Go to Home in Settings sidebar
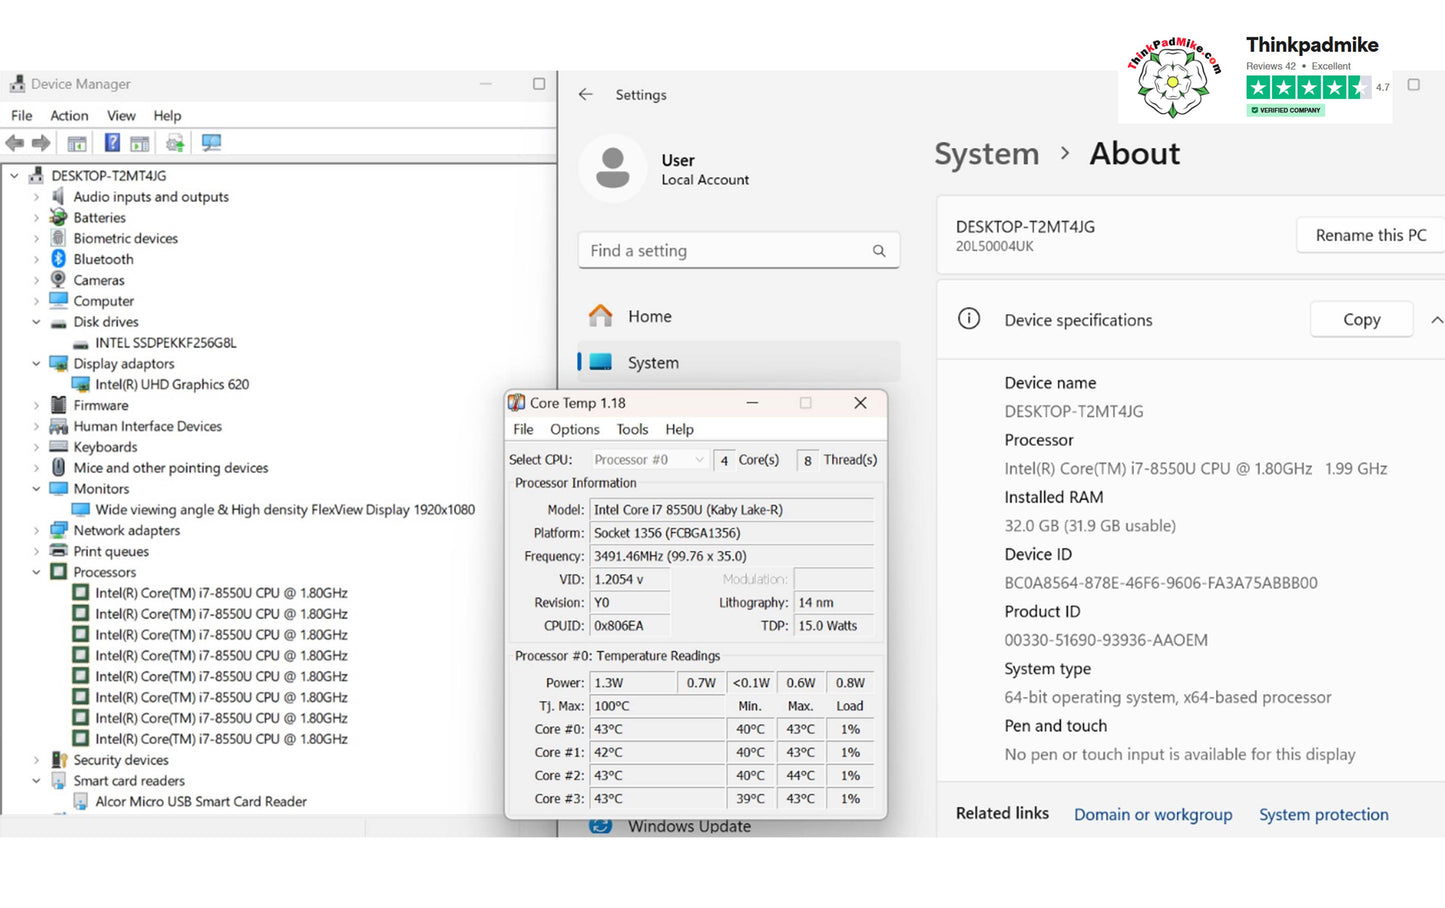The height and width of the screenshot is (908, 1445). (x=739, y=316)
